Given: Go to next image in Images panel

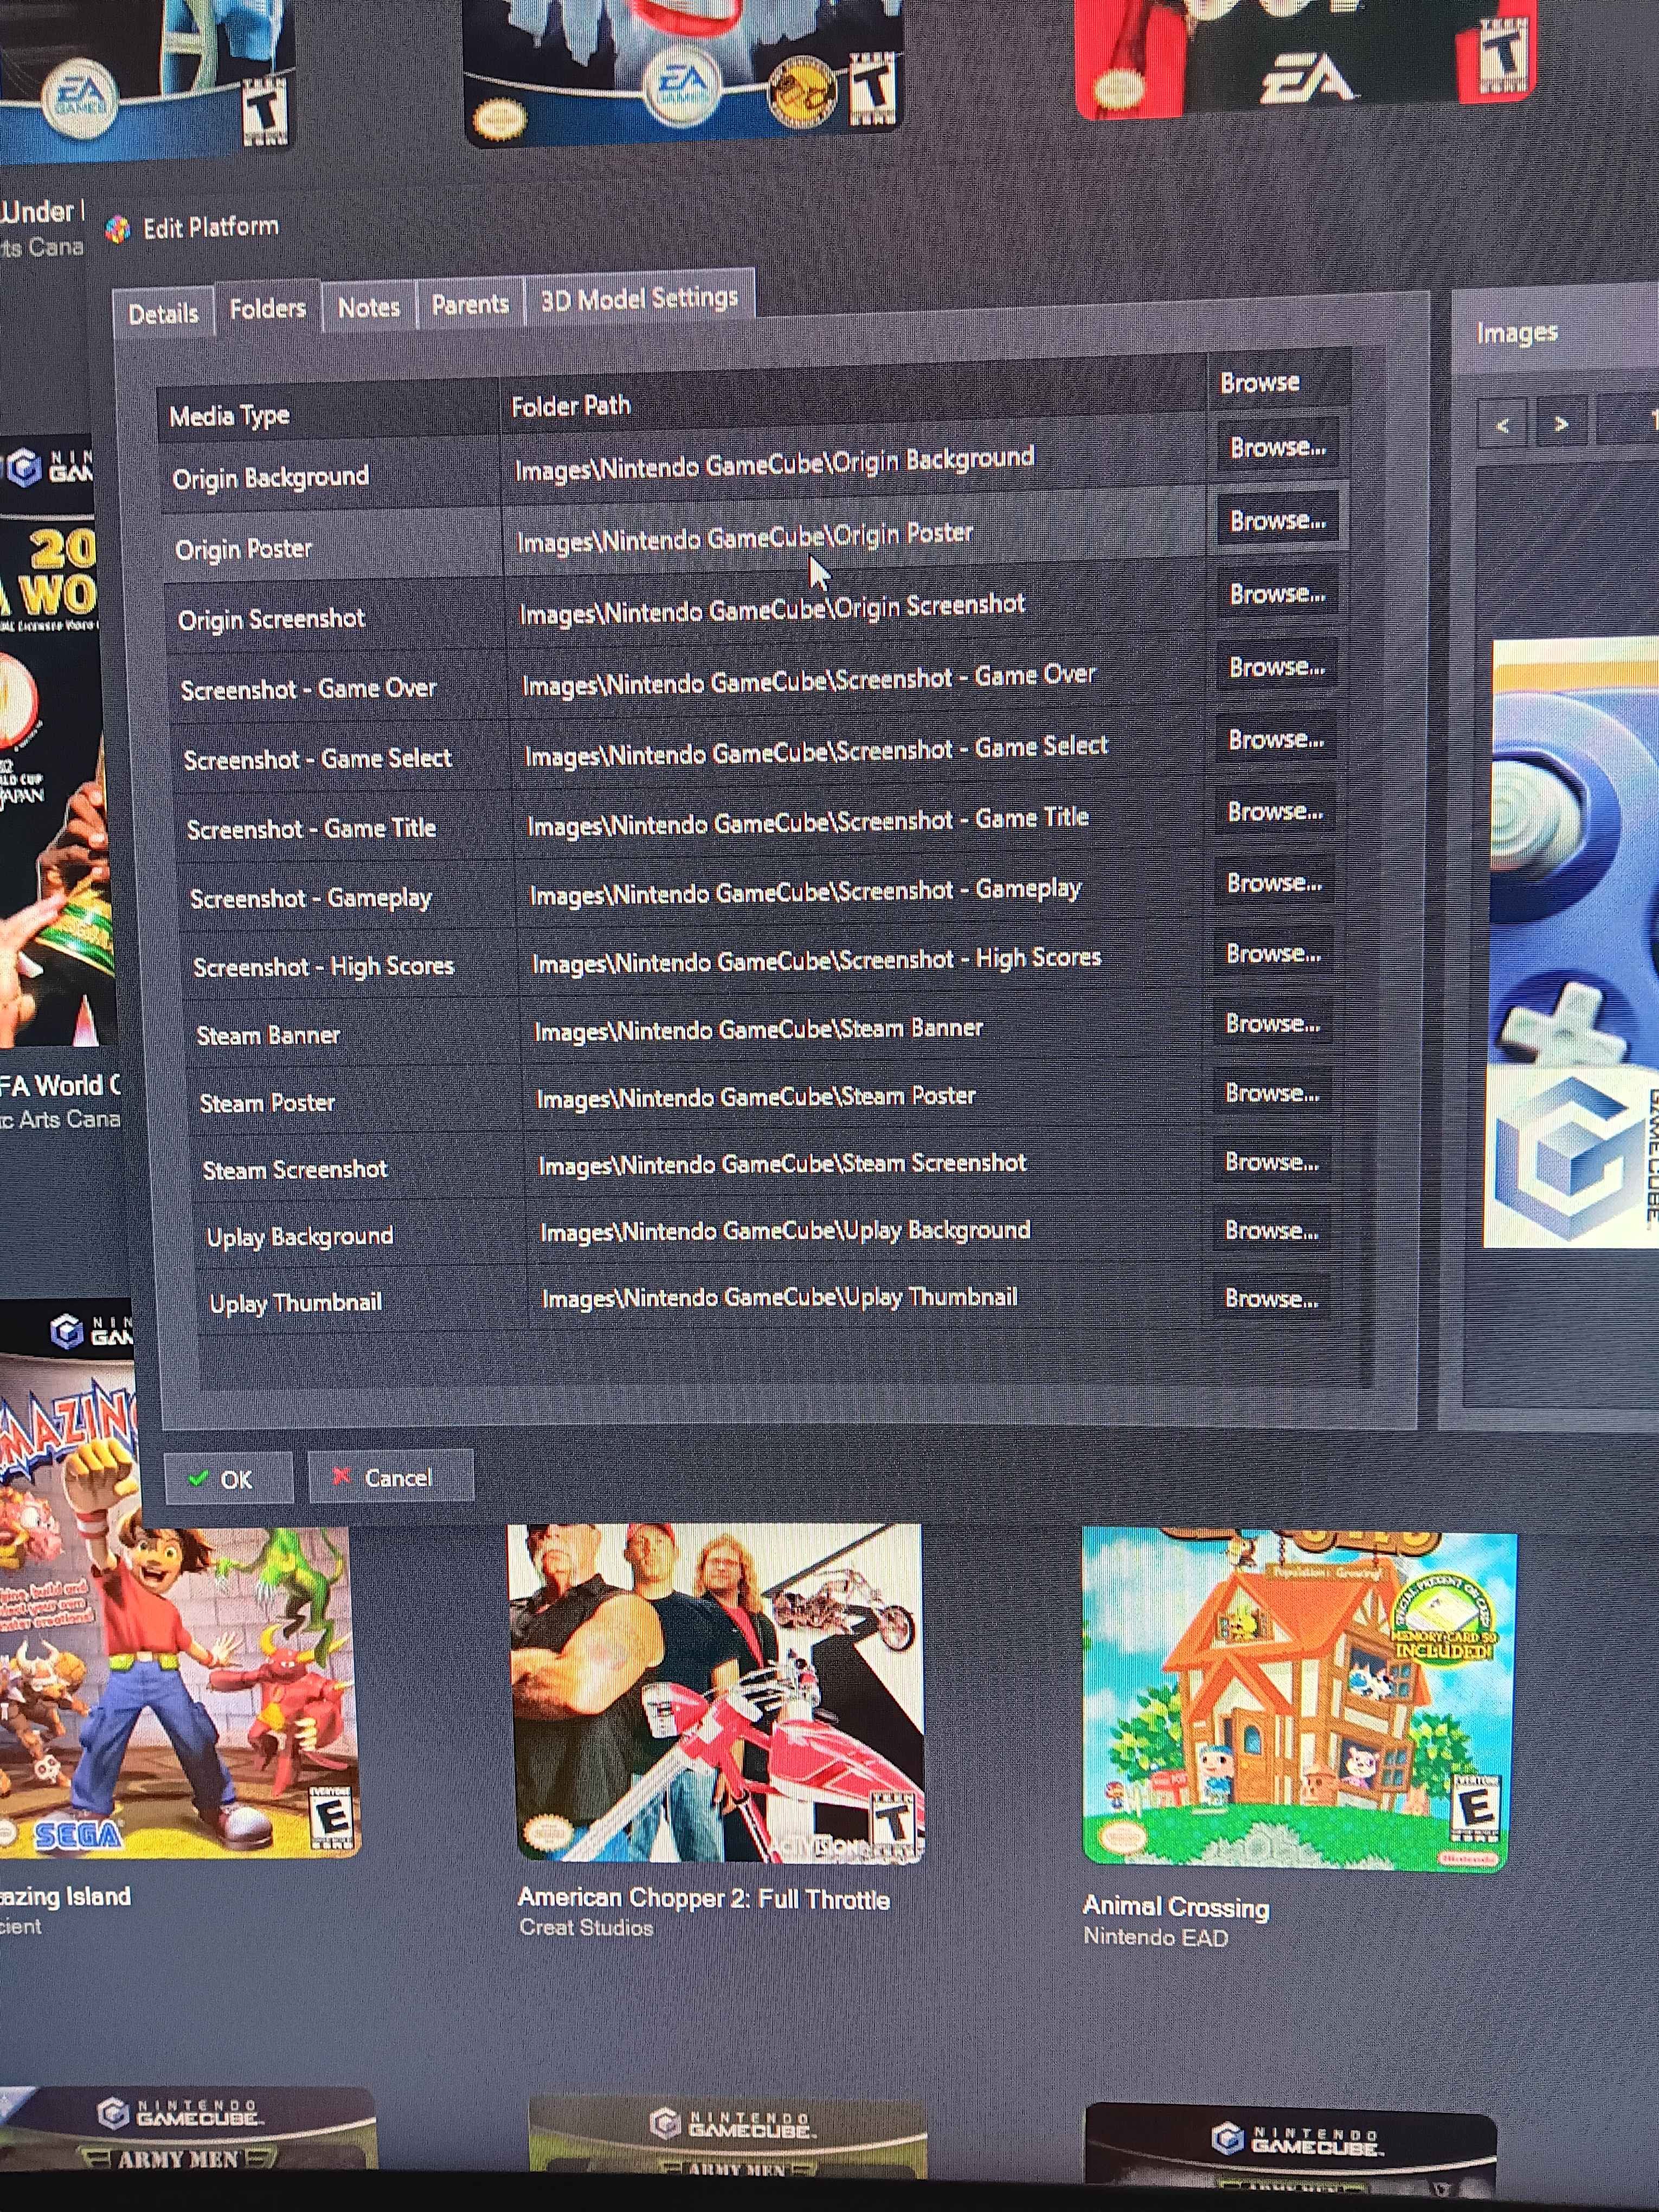Looking at the screenshot, I should pos(1561,423).
